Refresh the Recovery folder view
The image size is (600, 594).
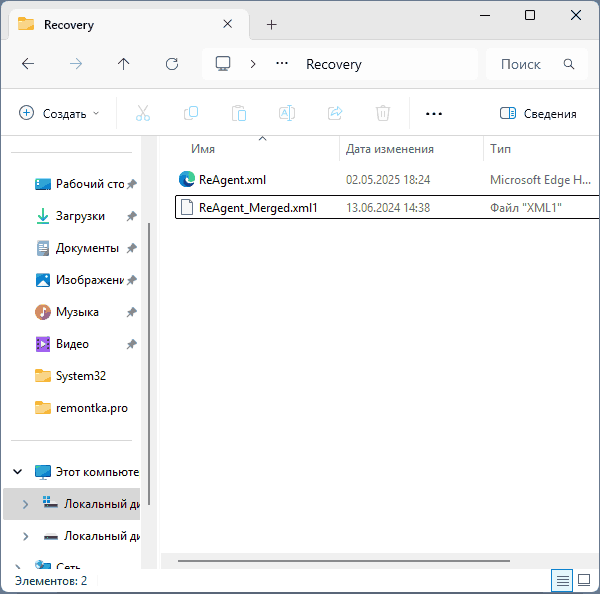click(x=172, y=64)
